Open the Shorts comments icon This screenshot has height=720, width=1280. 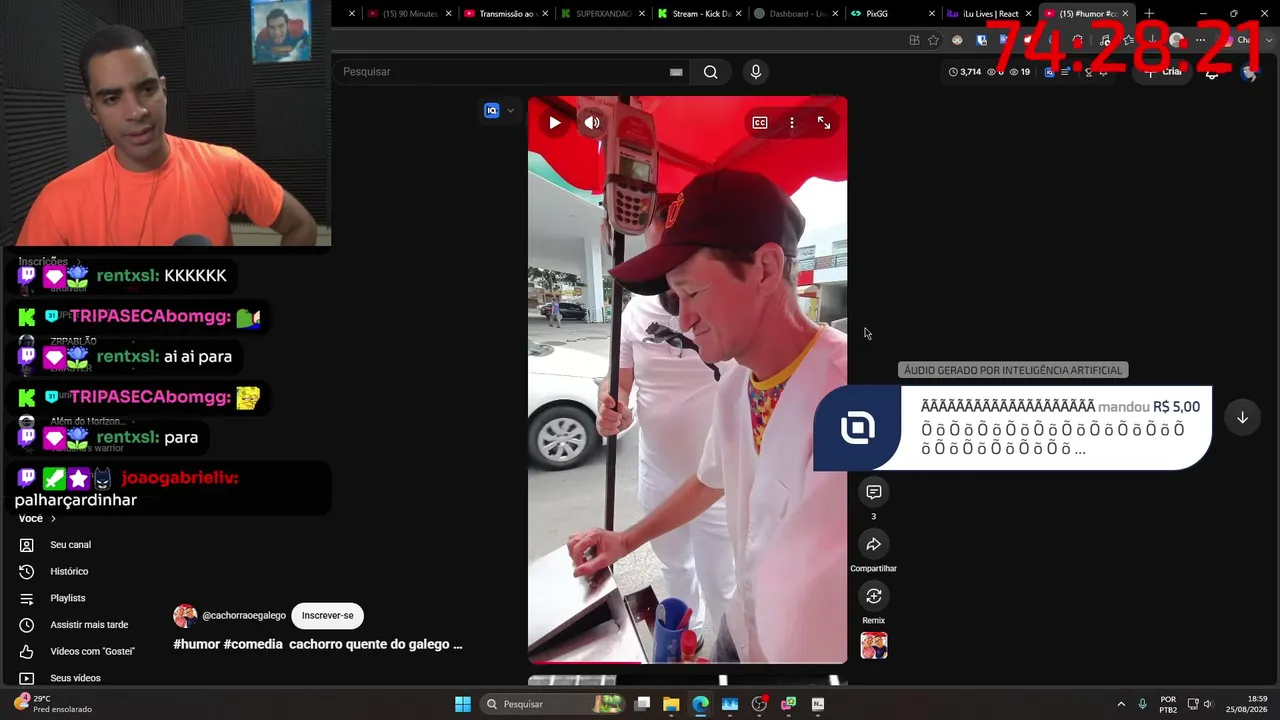pos(873,492)
